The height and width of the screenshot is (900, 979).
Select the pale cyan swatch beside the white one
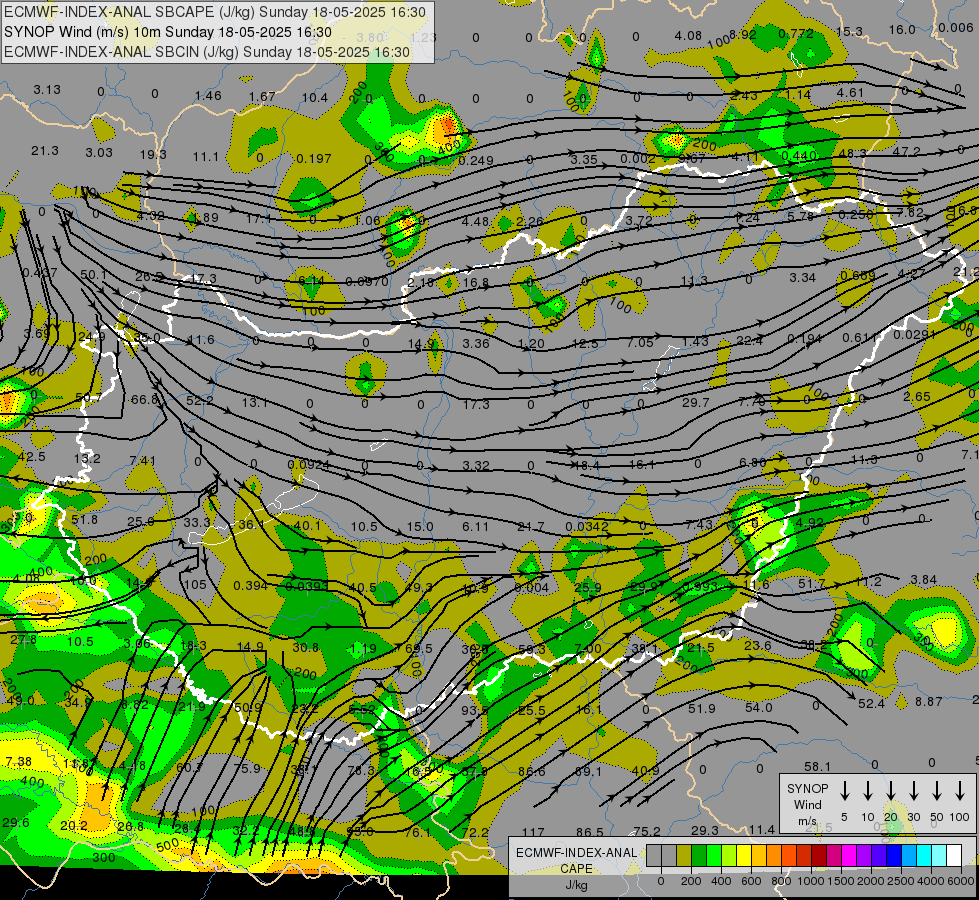pos(938,856)
